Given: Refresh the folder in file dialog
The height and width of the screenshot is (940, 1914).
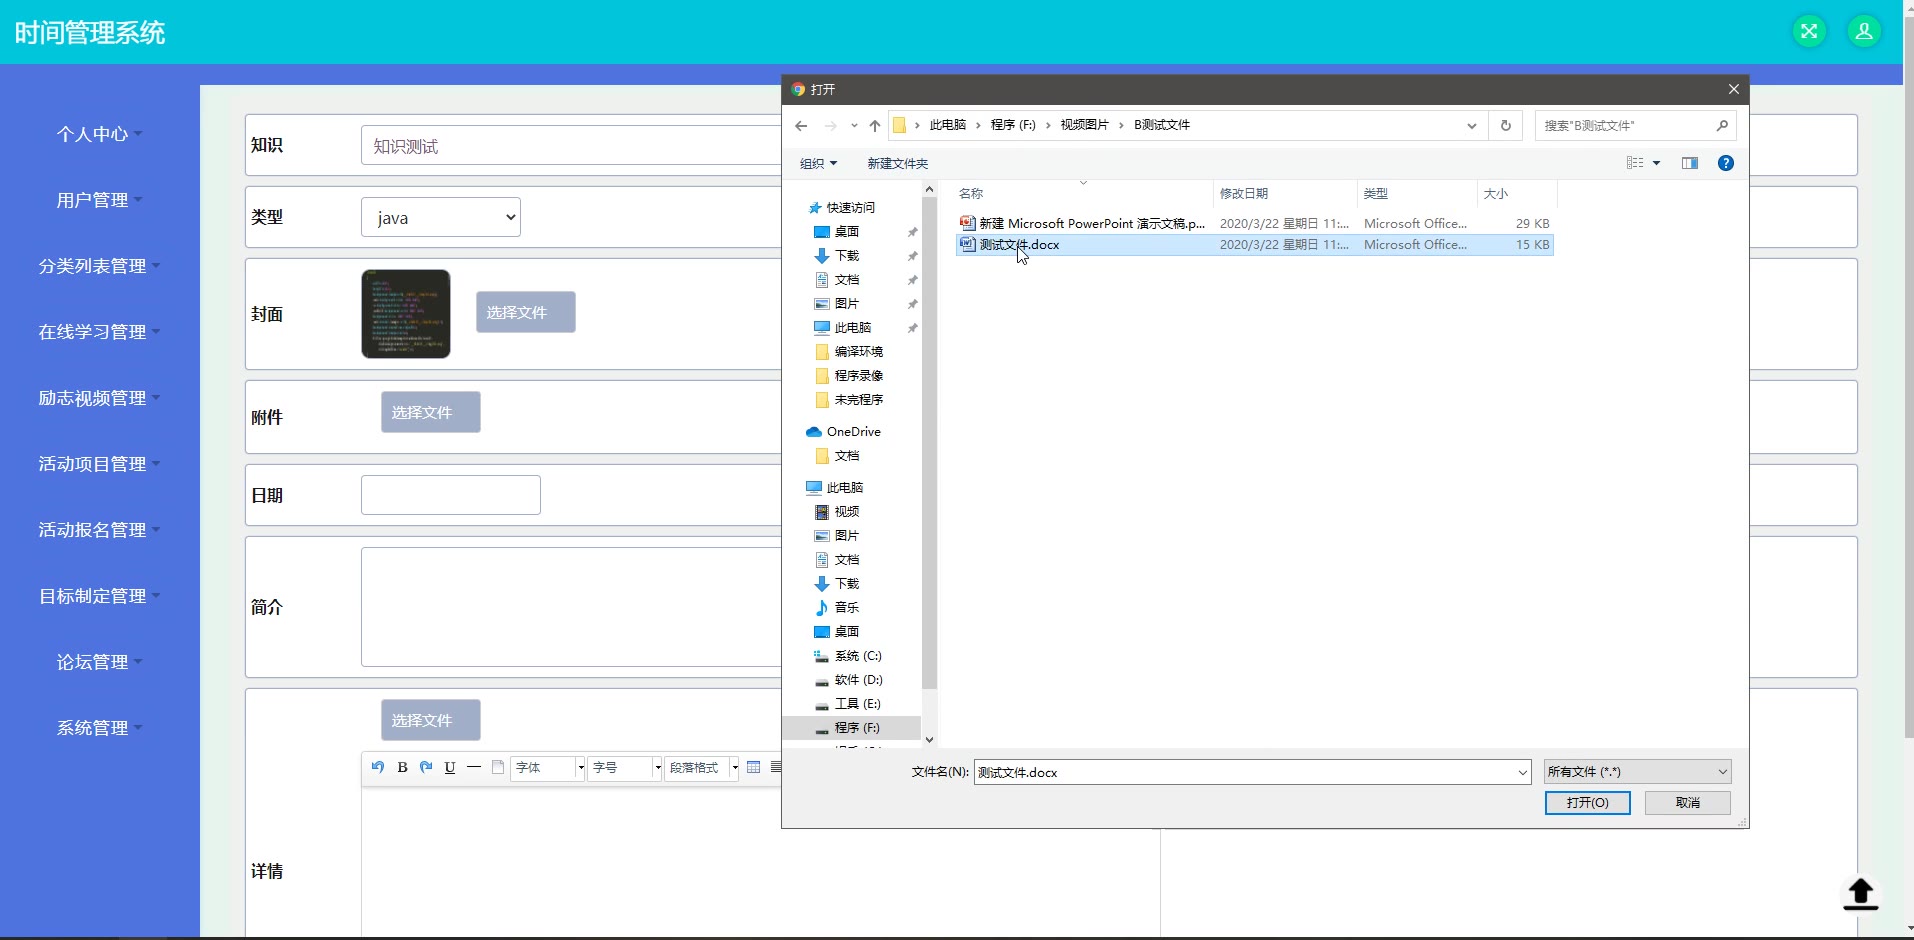Looking at the screenshot, I should point(1505,125).
